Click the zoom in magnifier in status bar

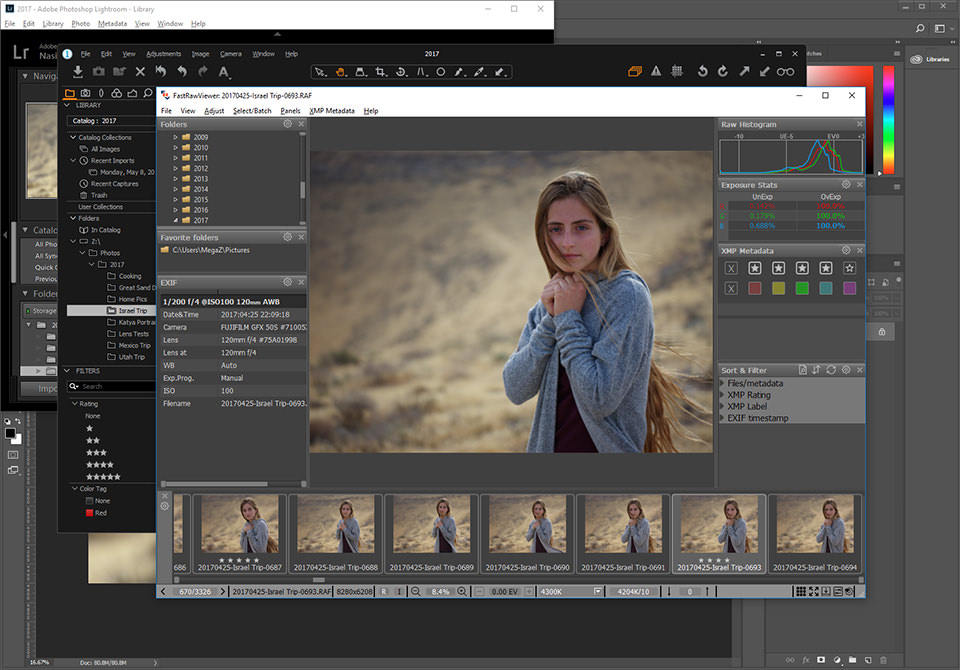pyautogui.click(x=462, y=592)
